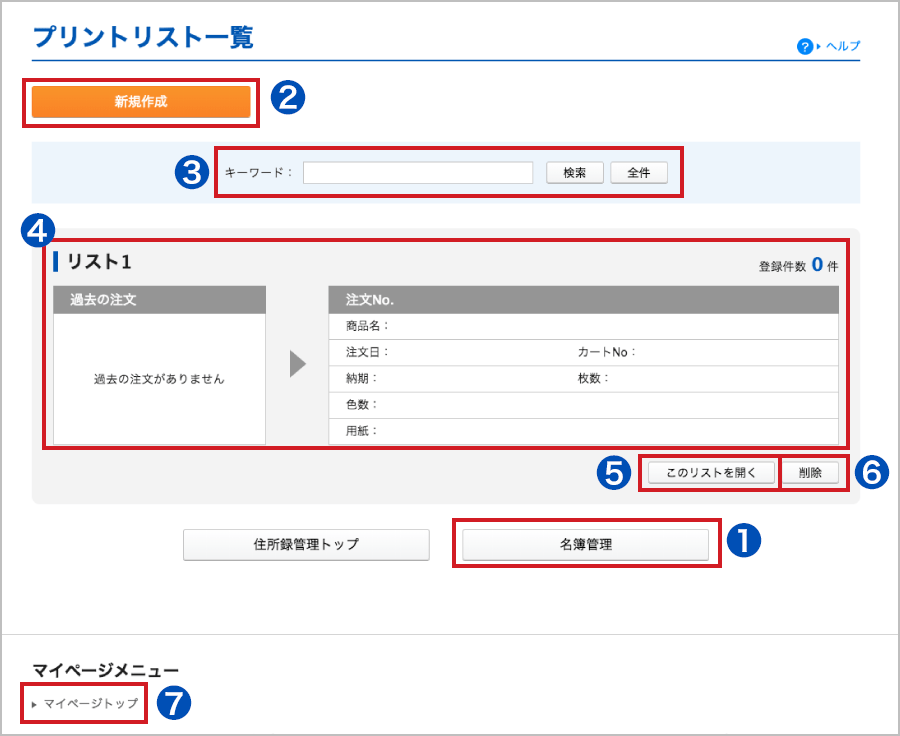Click the 検索 search button
Viewport: 900px width, 736px height.
coord(575,172)
